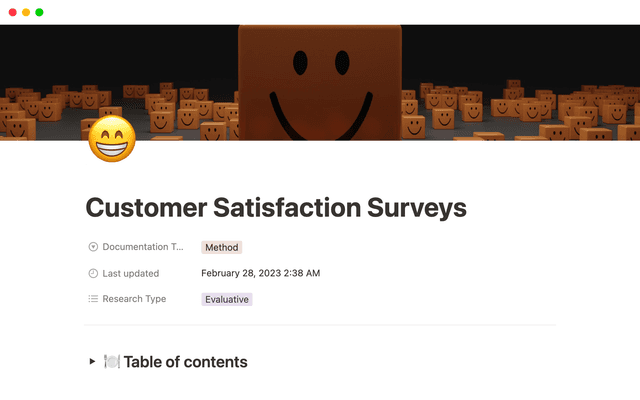Viewport: 640px width, 400px height.
Task: Maximize the window with the green button
Action: tap(39, 12)
